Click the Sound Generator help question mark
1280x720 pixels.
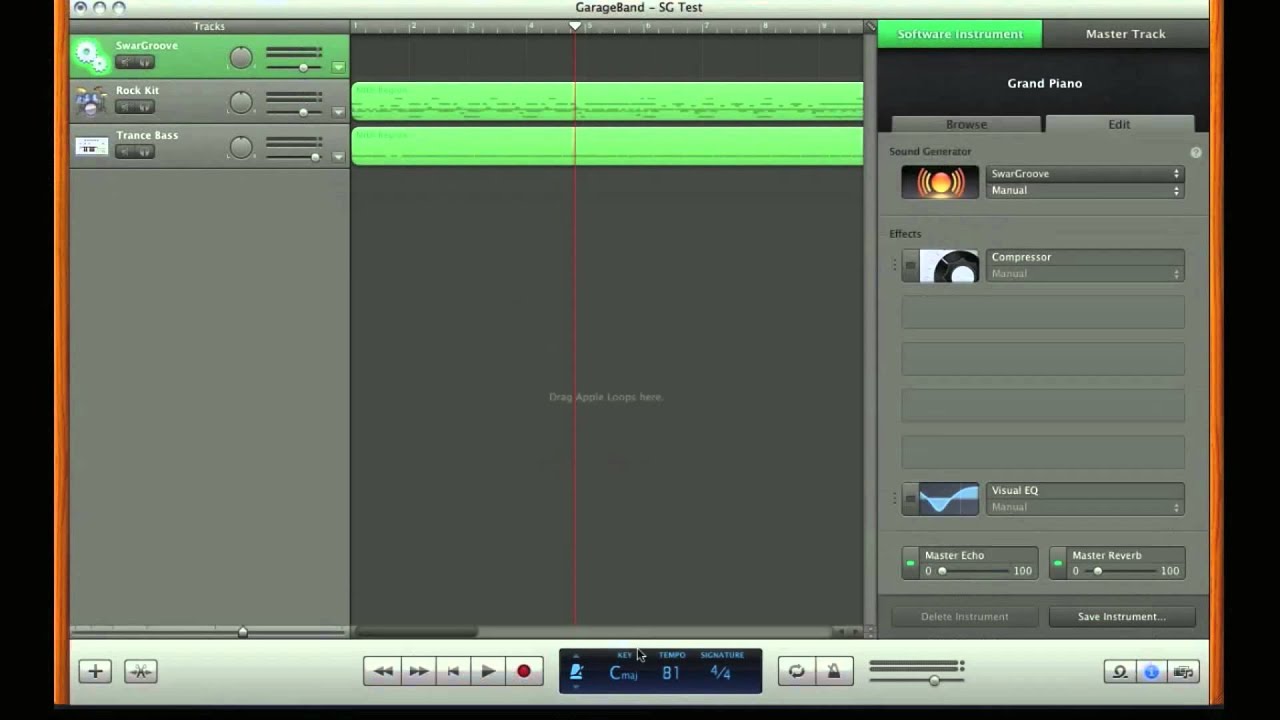point(1196,152)
